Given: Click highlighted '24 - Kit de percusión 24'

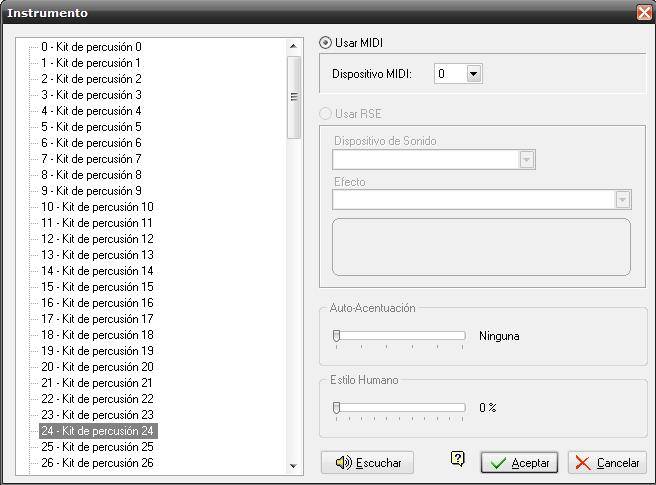Looking at the screenshot, I should pos(98,431).
